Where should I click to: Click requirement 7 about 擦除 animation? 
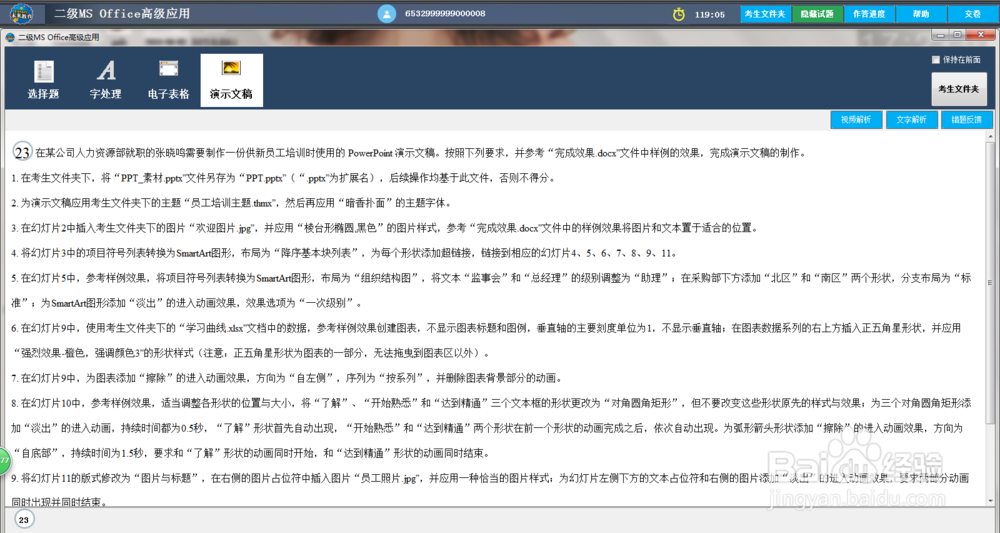286,378
